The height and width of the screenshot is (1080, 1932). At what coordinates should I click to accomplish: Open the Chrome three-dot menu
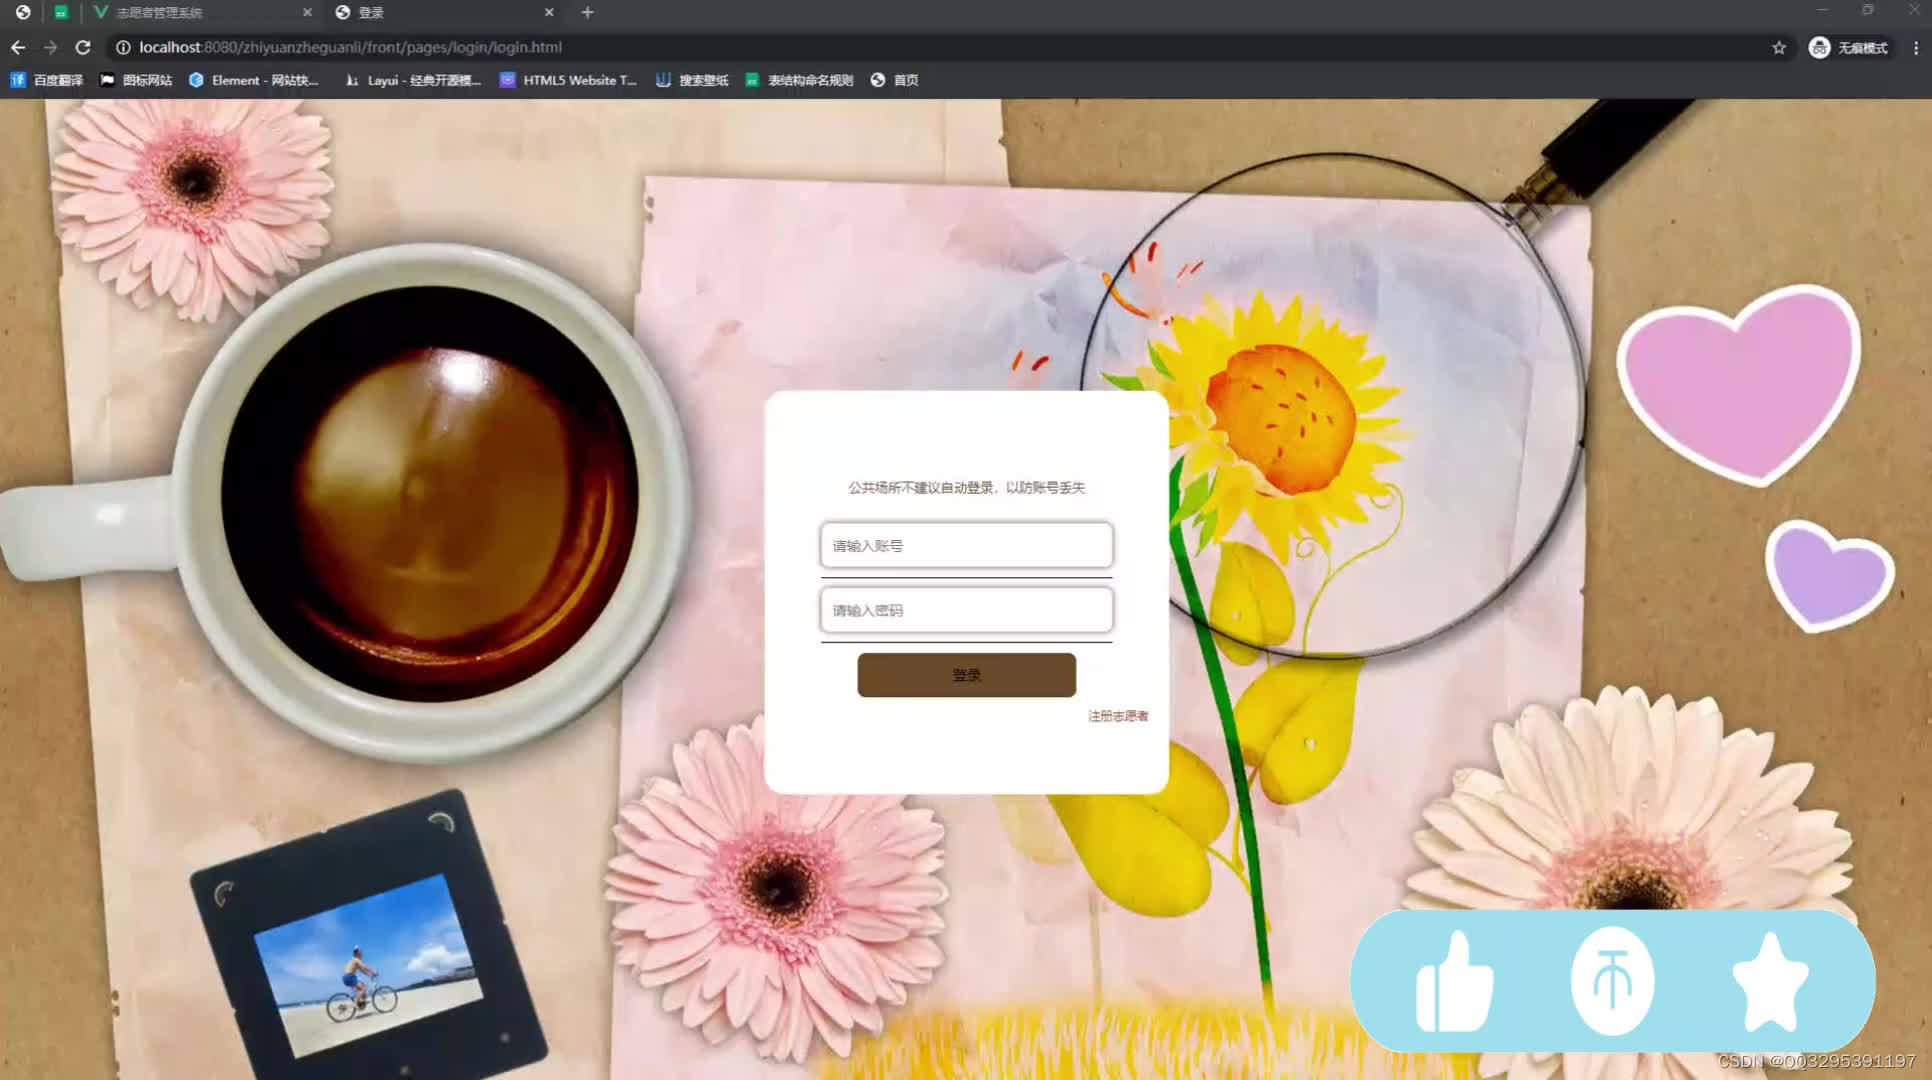1916,47
